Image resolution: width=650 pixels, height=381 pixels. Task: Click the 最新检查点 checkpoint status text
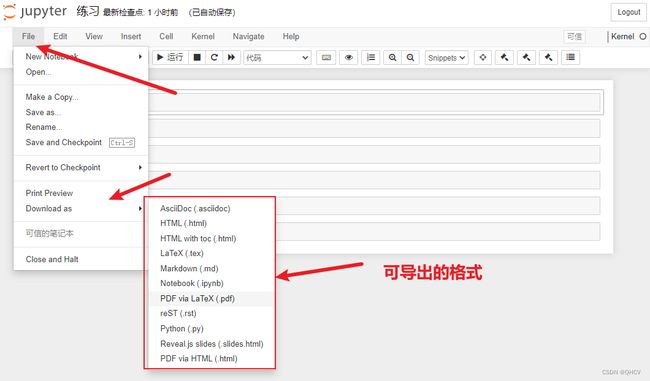pos(141,12)
